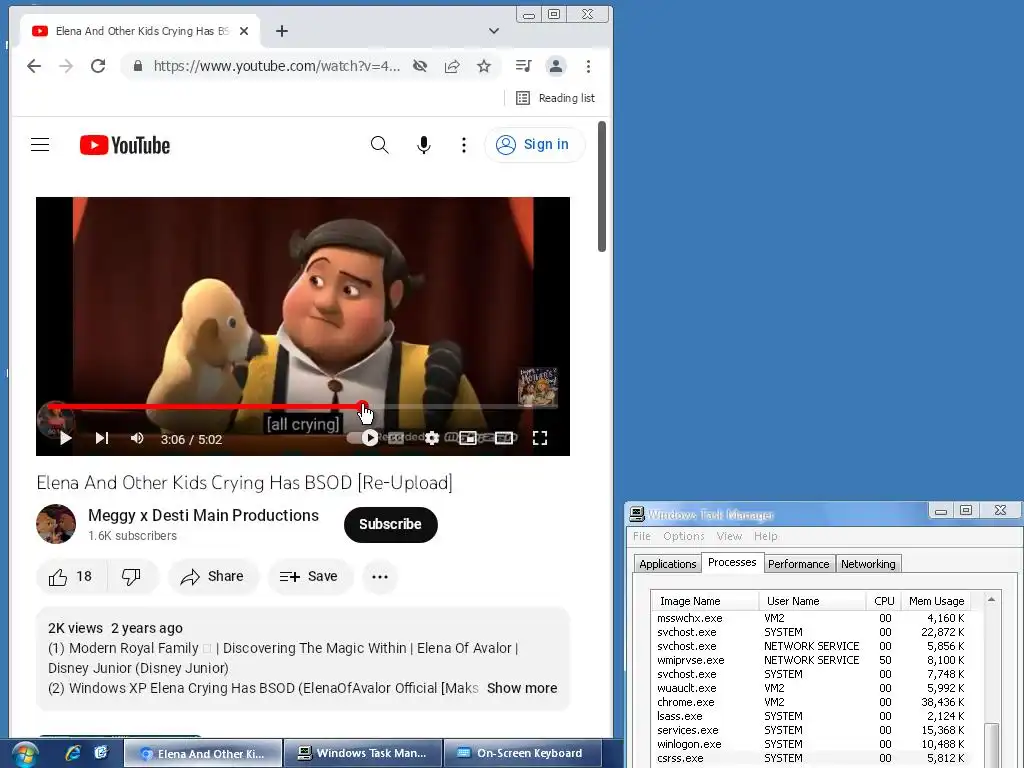Switch to Windows Task Manager taskbar button

pyautogui.click(x=363, y=753)
